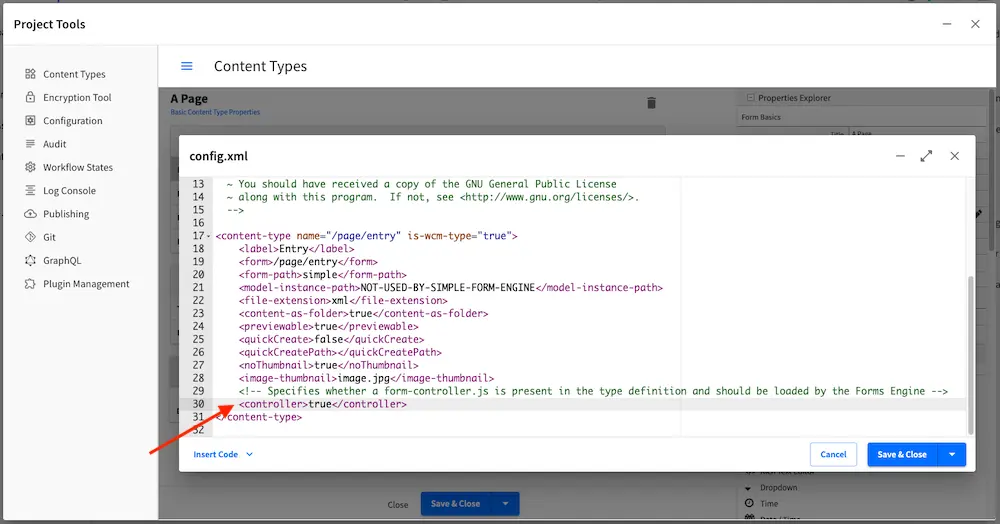Click the Content Types grid icon
The width and height of the screenshot is (1000, 524).
(30, 74)
